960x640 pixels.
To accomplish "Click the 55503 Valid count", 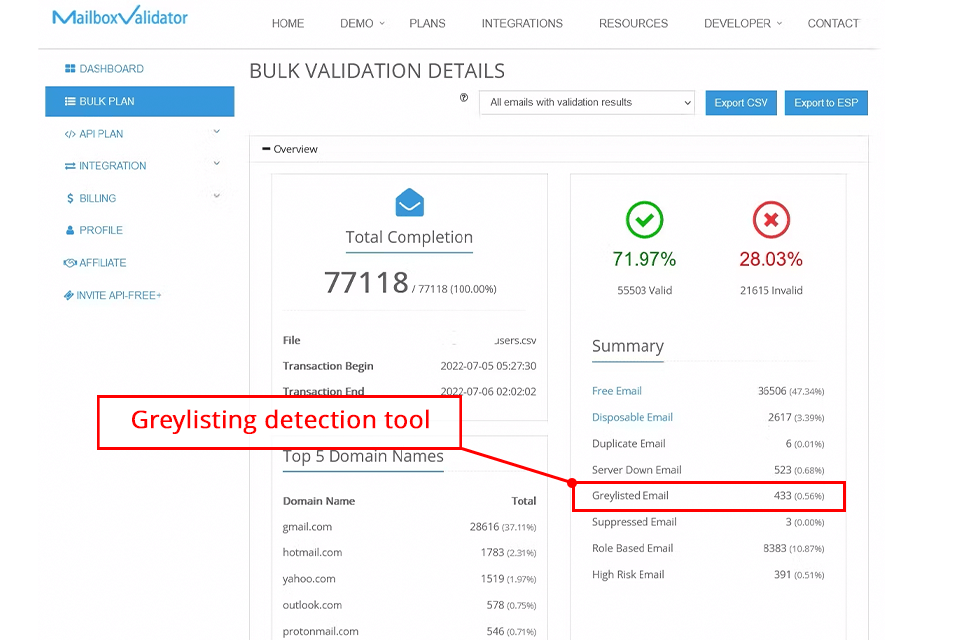I will click(x=645, y=290).
